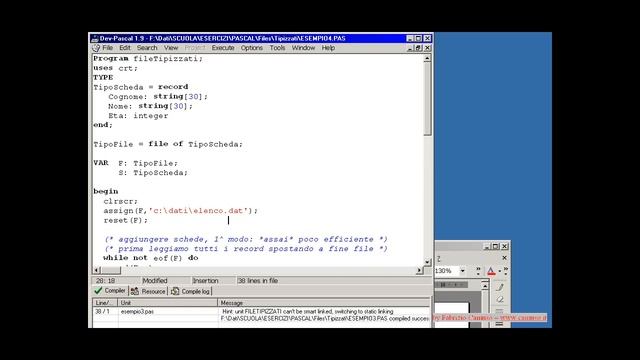640x360 pixels.
Task: Click the vertical scrollbar down arrow in editor
Action: pos(427,262)
